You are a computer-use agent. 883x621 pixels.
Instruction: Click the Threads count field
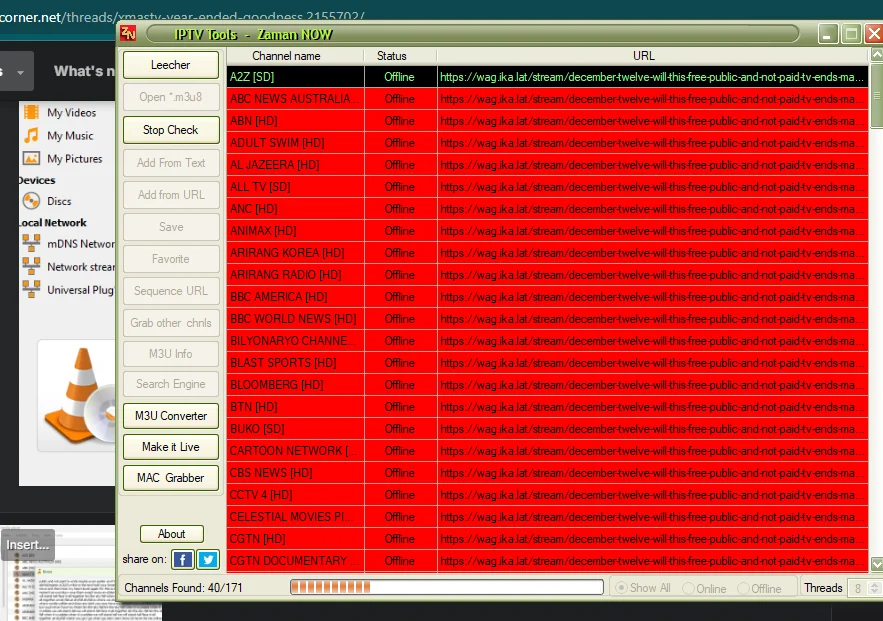(859, 588)
